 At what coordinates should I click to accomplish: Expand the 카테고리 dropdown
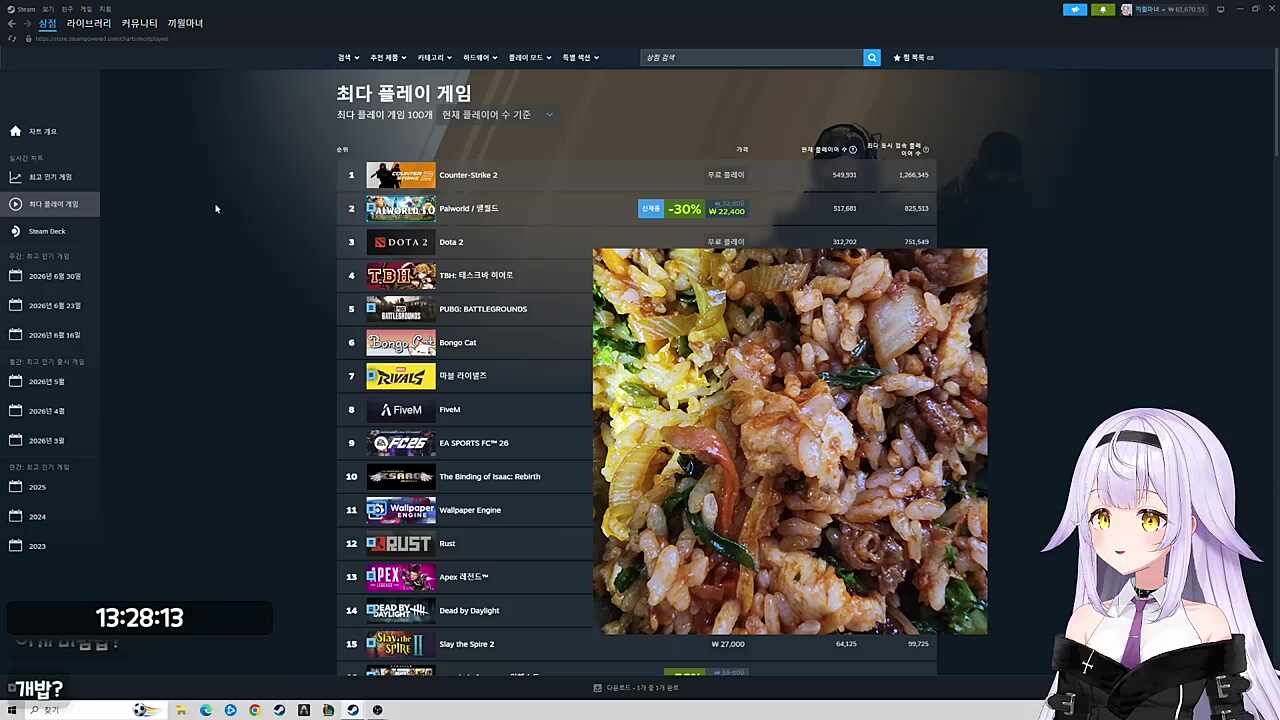coord(434,57)
